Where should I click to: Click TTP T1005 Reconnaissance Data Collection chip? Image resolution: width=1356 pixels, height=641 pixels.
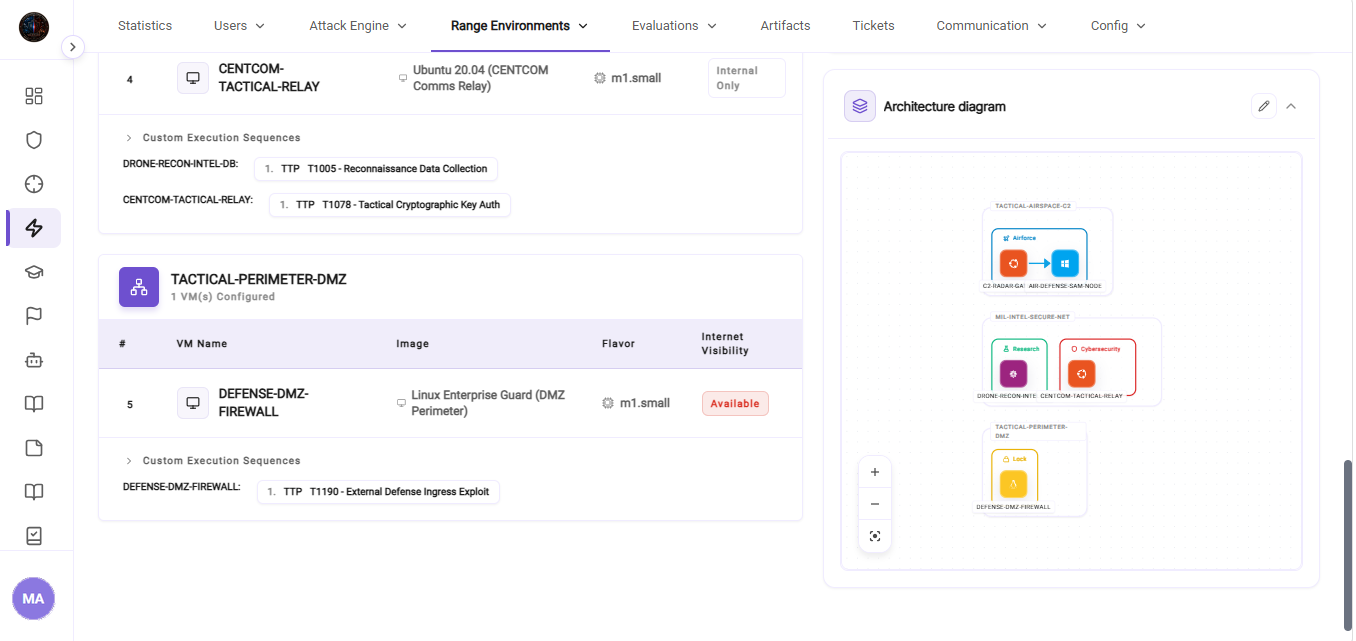point(376,169)
